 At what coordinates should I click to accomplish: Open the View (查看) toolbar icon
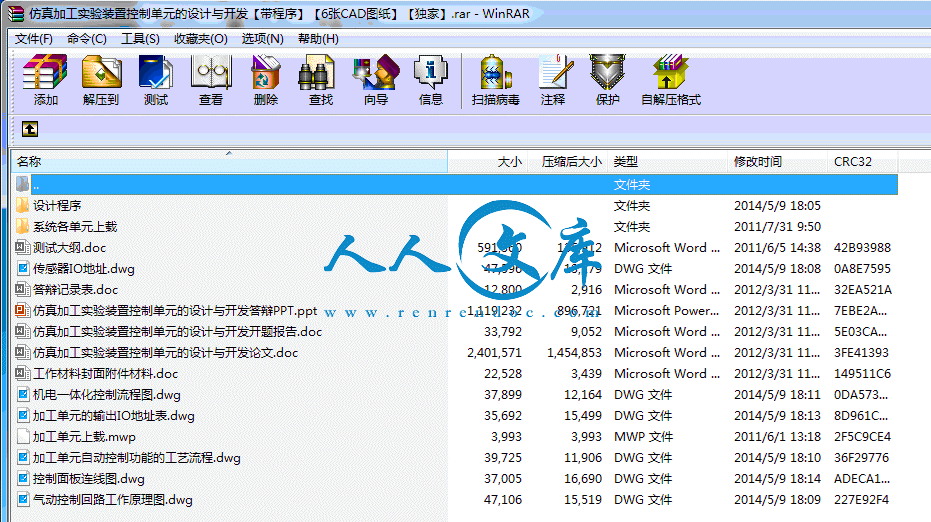pyautogui.click(x=211, y=73)
